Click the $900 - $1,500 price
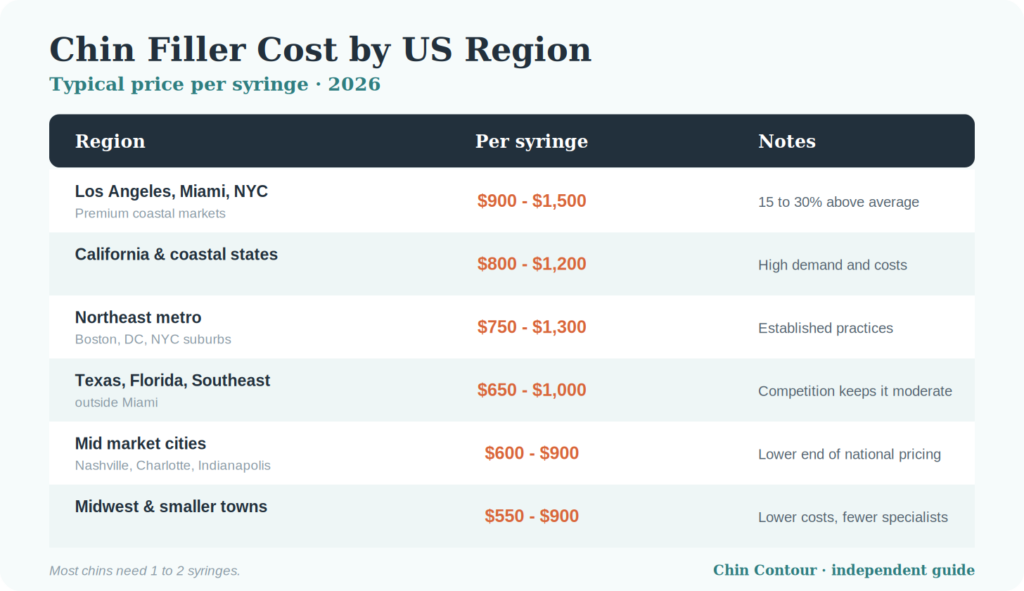This screenshot has width=1024, height=591. (532, 200)
